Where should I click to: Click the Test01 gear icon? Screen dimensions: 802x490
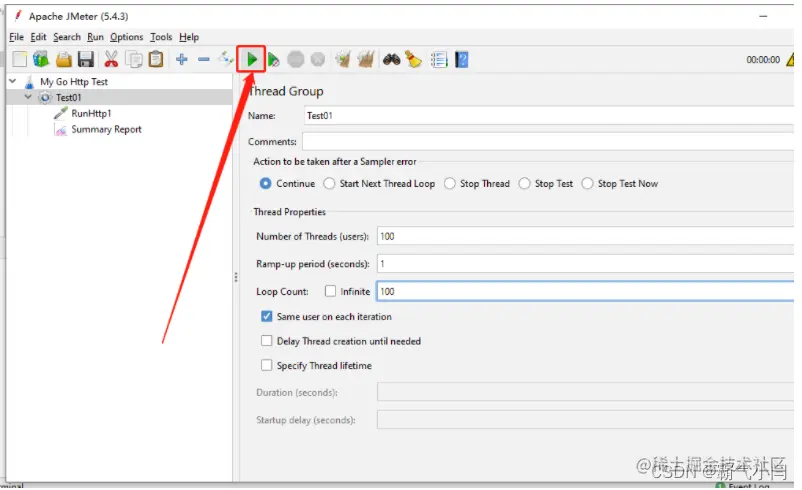(46, 98)
